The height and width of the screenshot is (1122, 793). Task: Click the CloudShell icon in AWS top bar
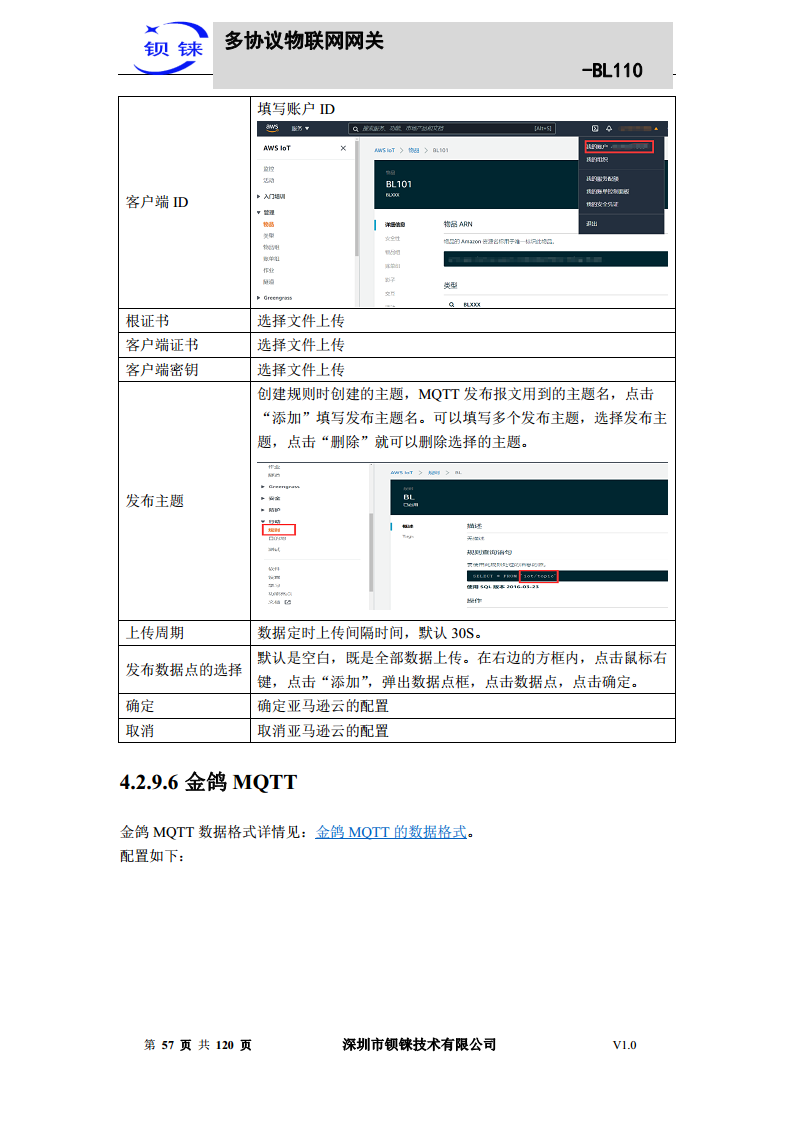tap(595, 129)
